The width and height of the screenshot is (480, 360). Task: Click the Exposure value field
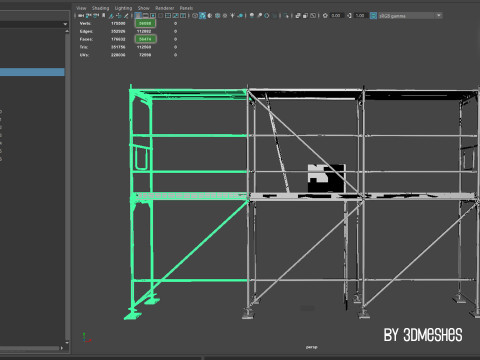337,16
